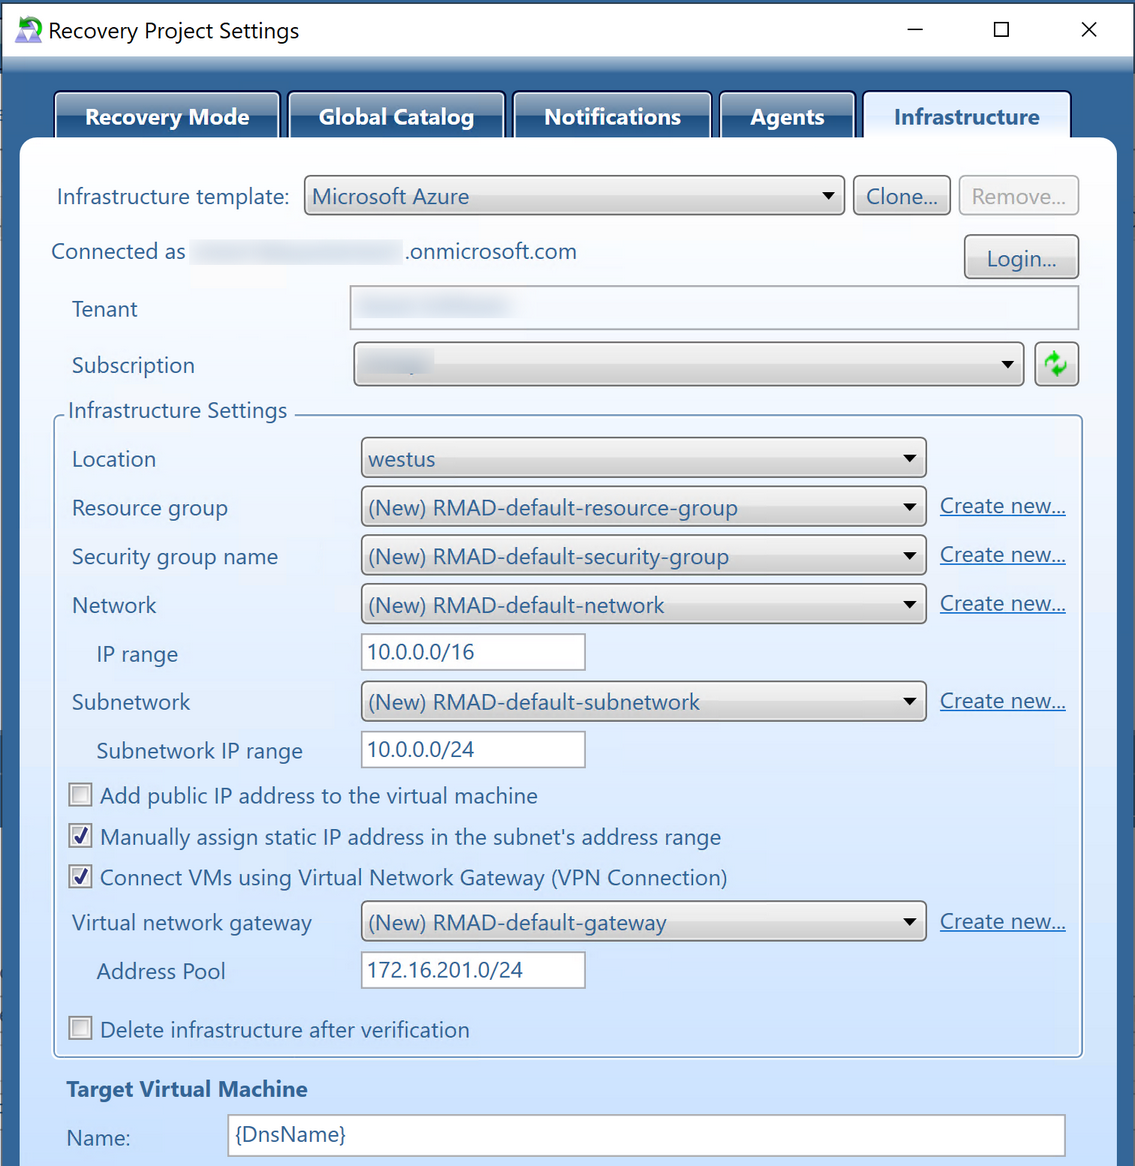Screen dimensions: 1135x1166
Task: Click Create new next to Virtual network gateway
Action: point(1002,921)
